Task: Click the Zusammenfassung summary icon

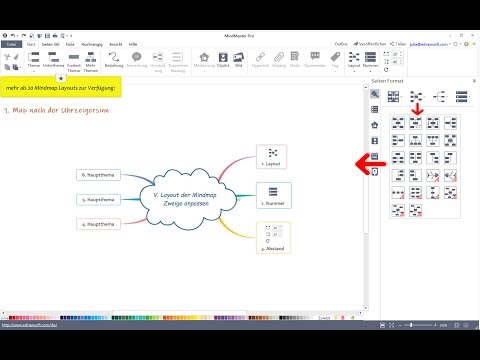Action: 177,57
